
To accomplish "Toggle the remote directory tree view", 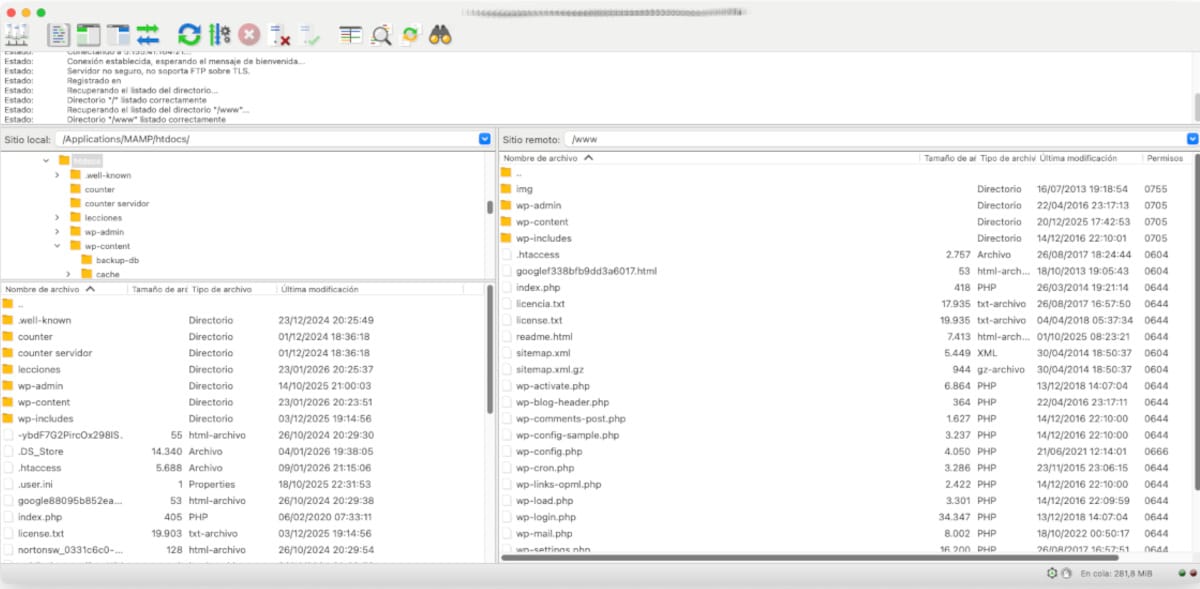I will (119, 35).
